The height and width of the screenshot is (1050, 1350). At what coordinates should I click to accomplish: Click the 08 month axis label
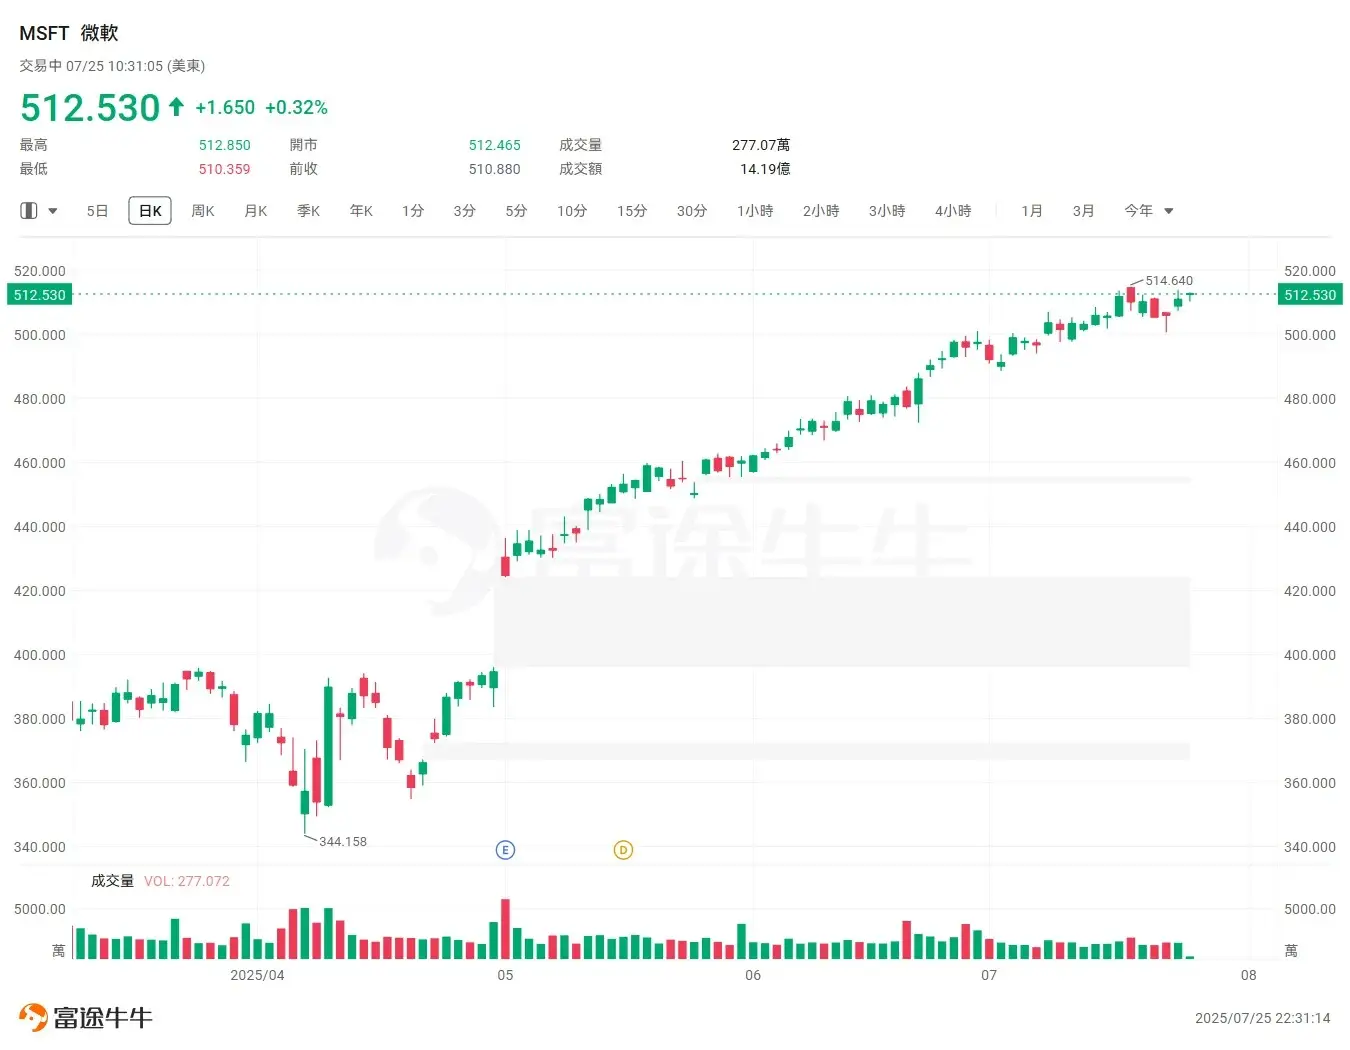(1249, 975)
